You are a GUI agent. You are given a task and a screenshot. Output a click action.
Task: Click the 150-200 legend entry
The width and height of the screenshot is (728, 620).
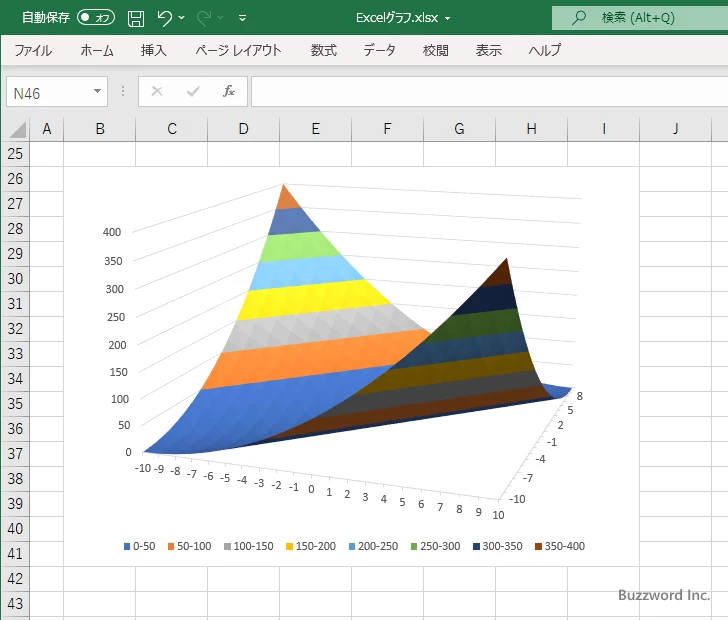pos(311,546)
